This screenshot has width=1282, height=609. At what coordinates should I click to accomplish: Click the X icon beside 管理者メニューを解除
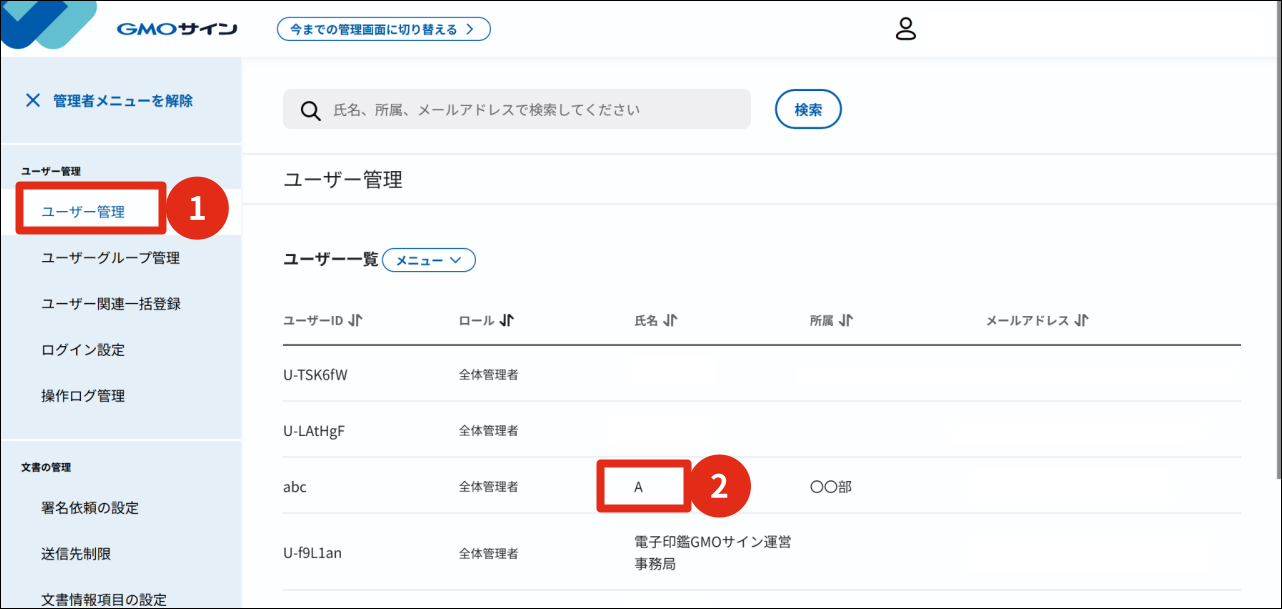pos(33,100)
